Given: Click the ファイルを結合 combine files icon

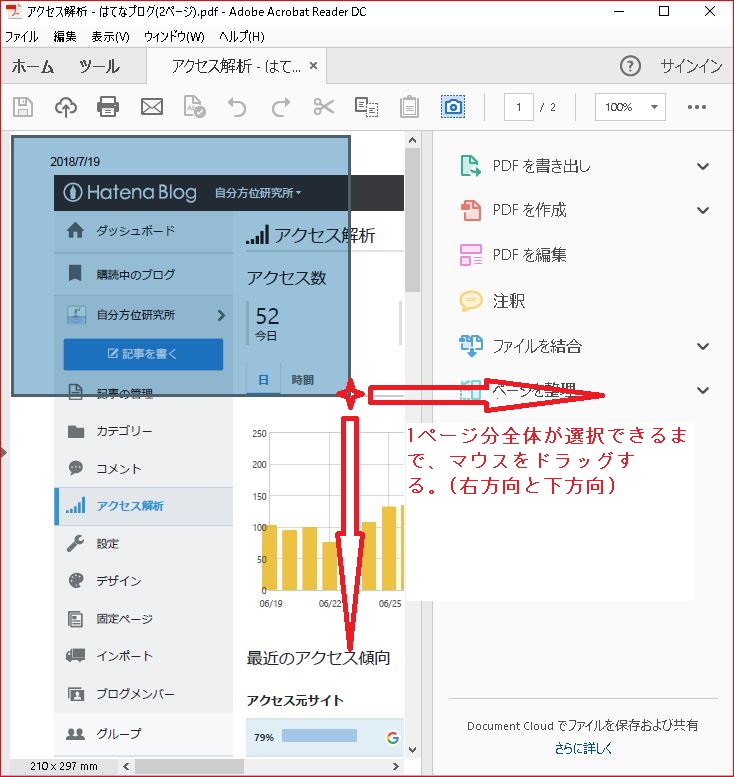Looking at the screenshot, I should point(470,345).
